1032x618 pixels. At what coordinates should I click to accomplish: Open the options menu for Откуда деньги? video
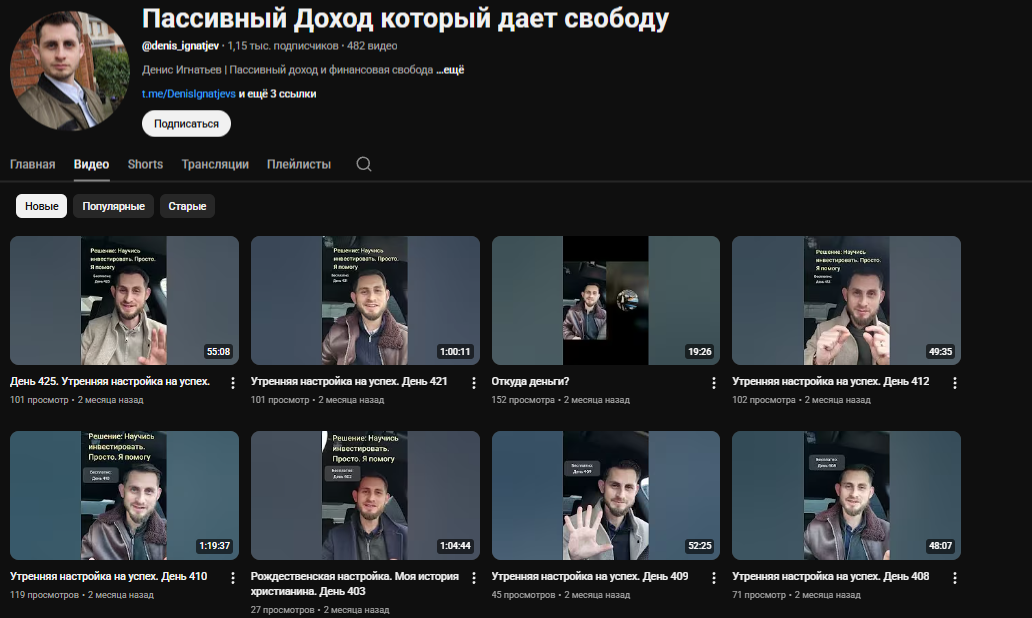coord(713,382)
